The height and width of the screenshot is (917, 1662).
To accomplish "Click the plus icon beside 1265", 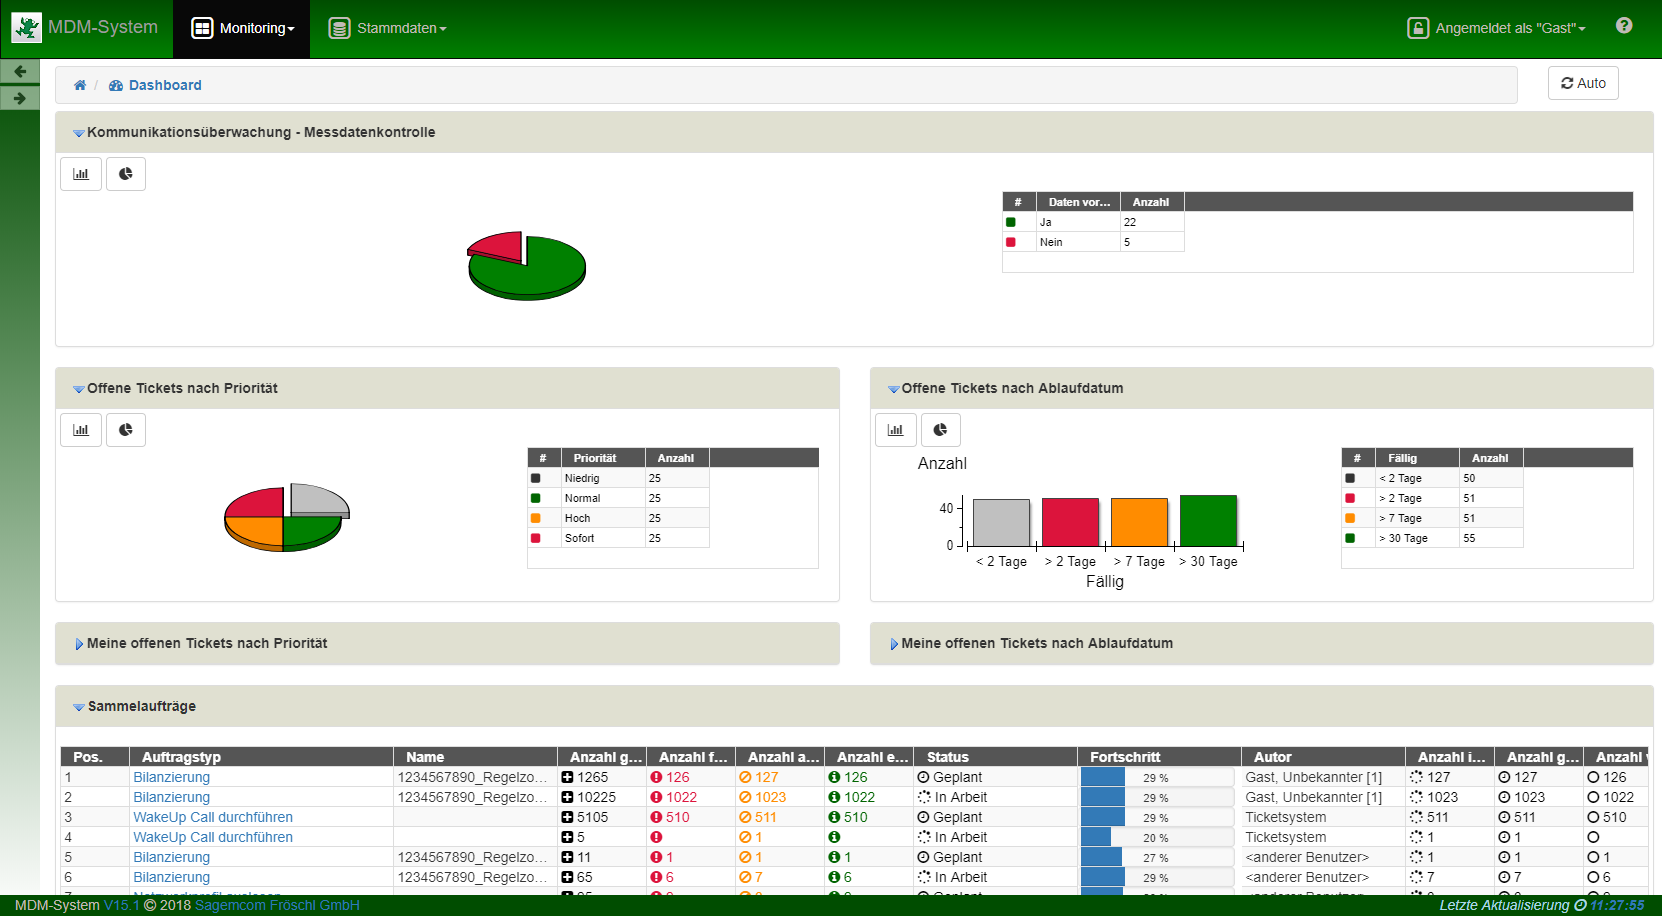I will click(567, 777).
